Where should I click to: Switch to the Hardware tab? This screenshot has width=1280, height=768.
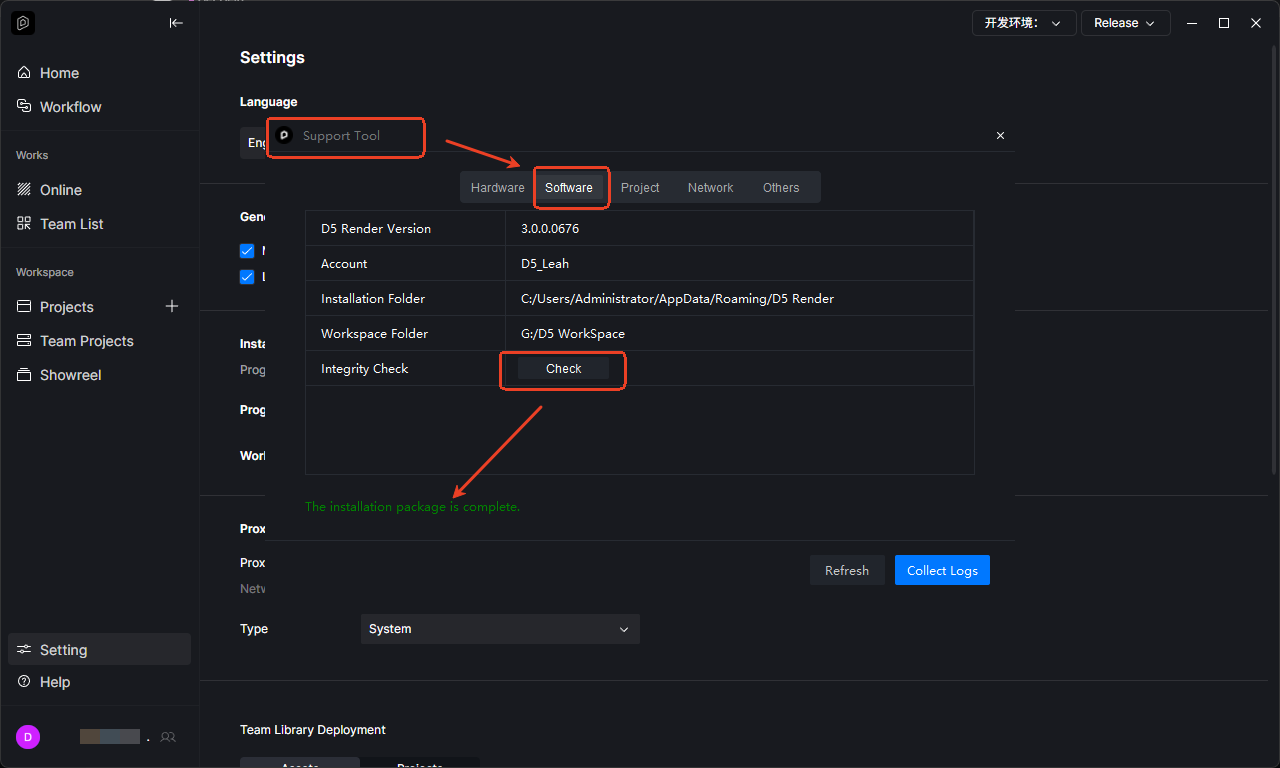coord(497,188)
